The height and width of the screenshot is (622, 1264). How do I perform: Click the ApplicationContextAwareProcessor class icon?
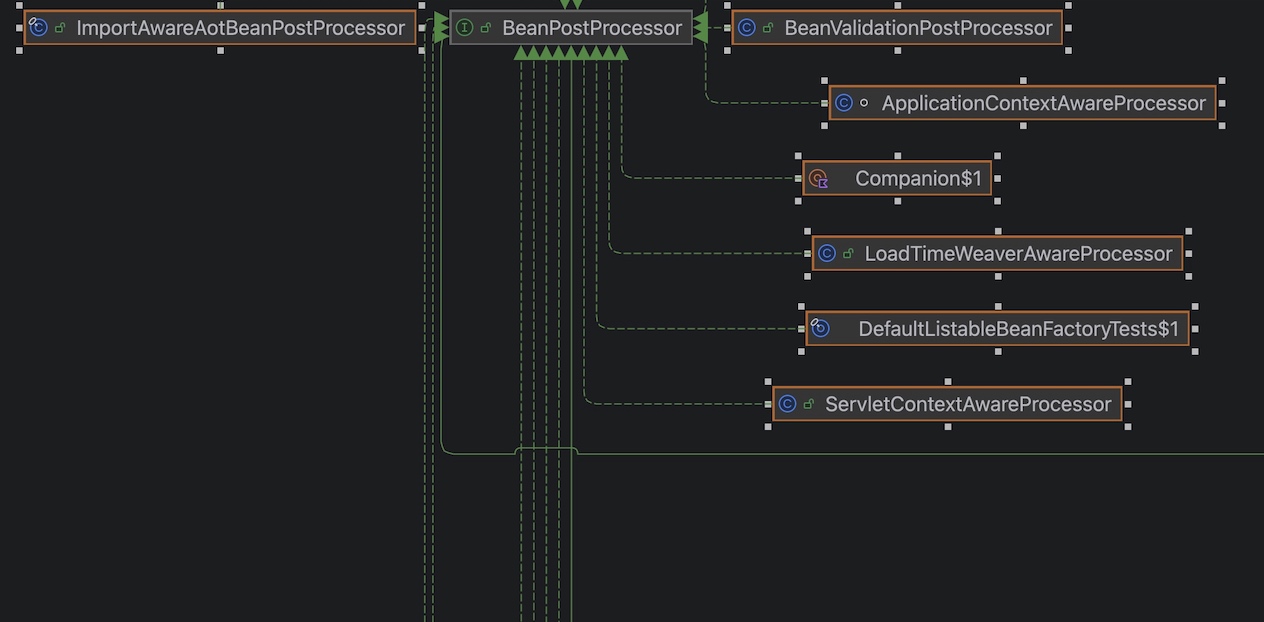[x=843, y=104]
